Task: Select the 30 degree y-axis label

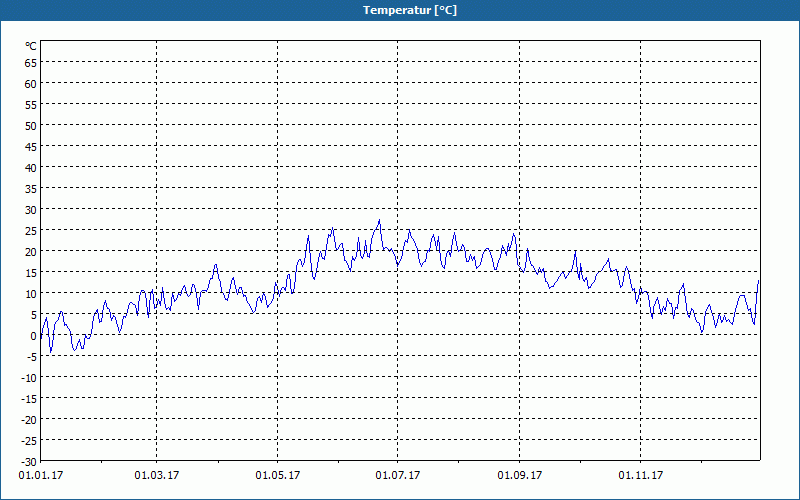Action: [x=31, y=209]
